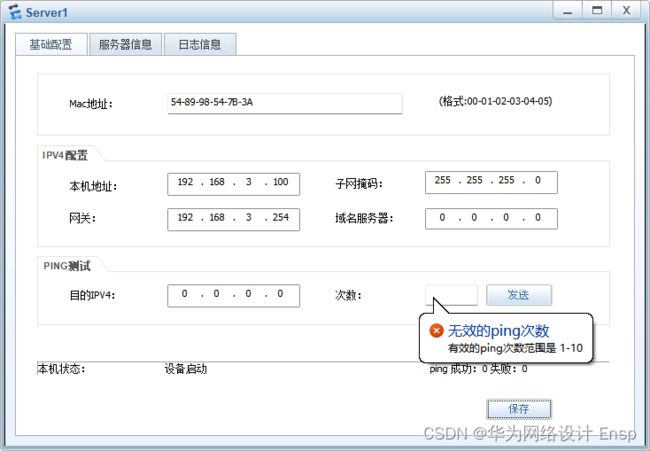Image resolution: width=650 pixels, height=451 pixels.
Task: Maximize the Server1 window
Action: pyautogui.click(x=597, y=10)
